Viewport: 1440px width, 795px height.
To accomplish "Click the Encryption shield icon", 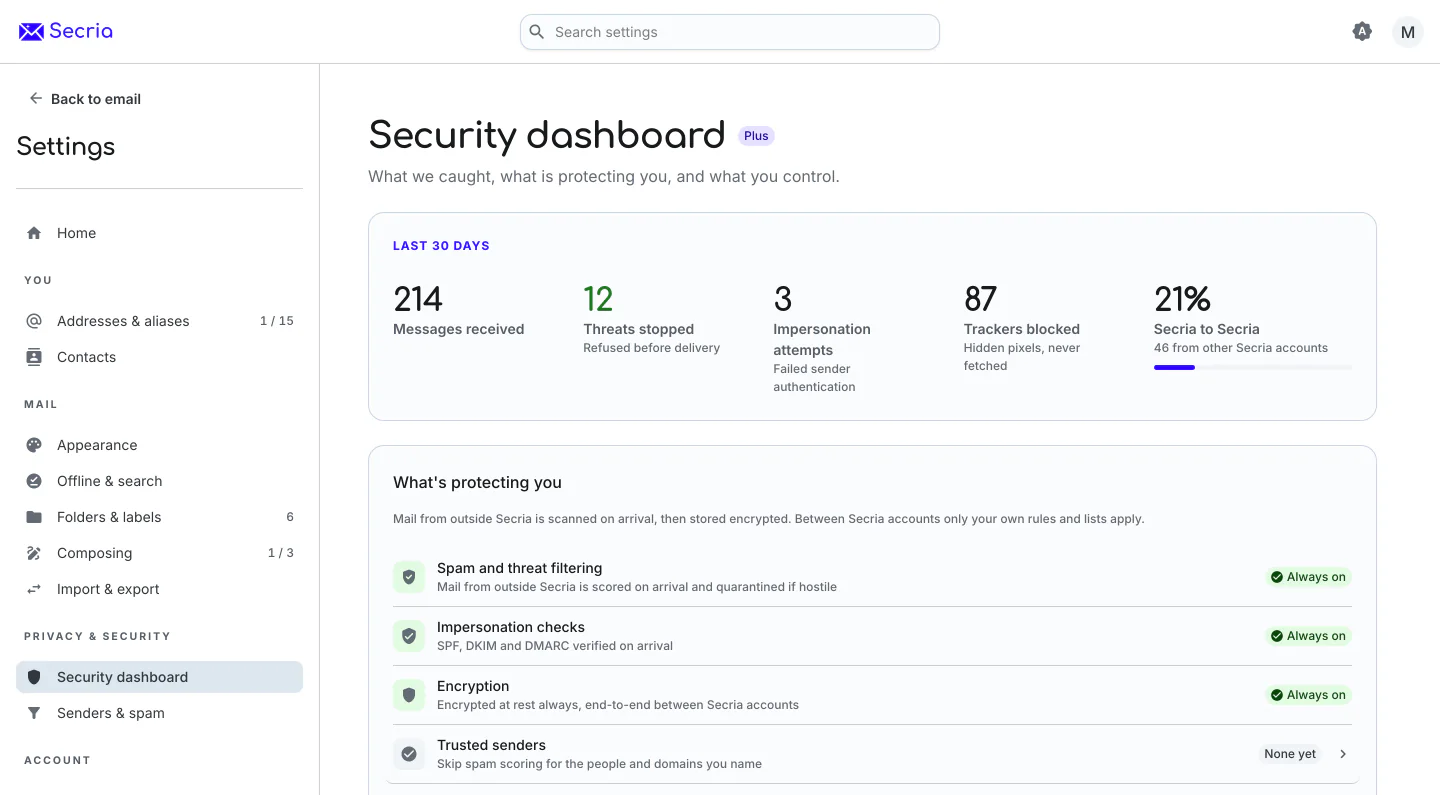I will click(x=409, y=695).
